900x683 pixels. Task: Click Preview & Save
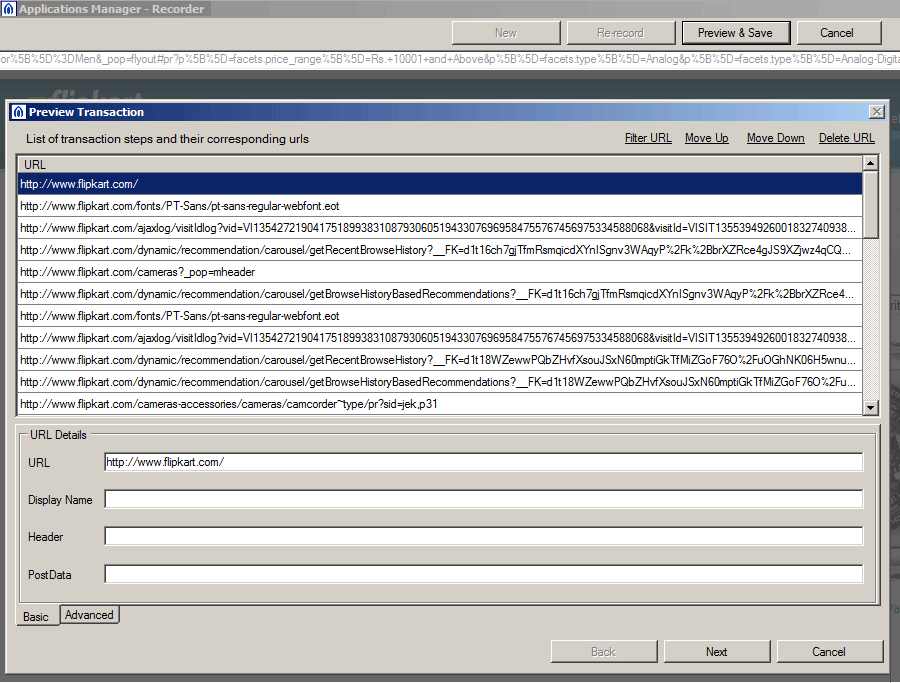coord(736,32)
